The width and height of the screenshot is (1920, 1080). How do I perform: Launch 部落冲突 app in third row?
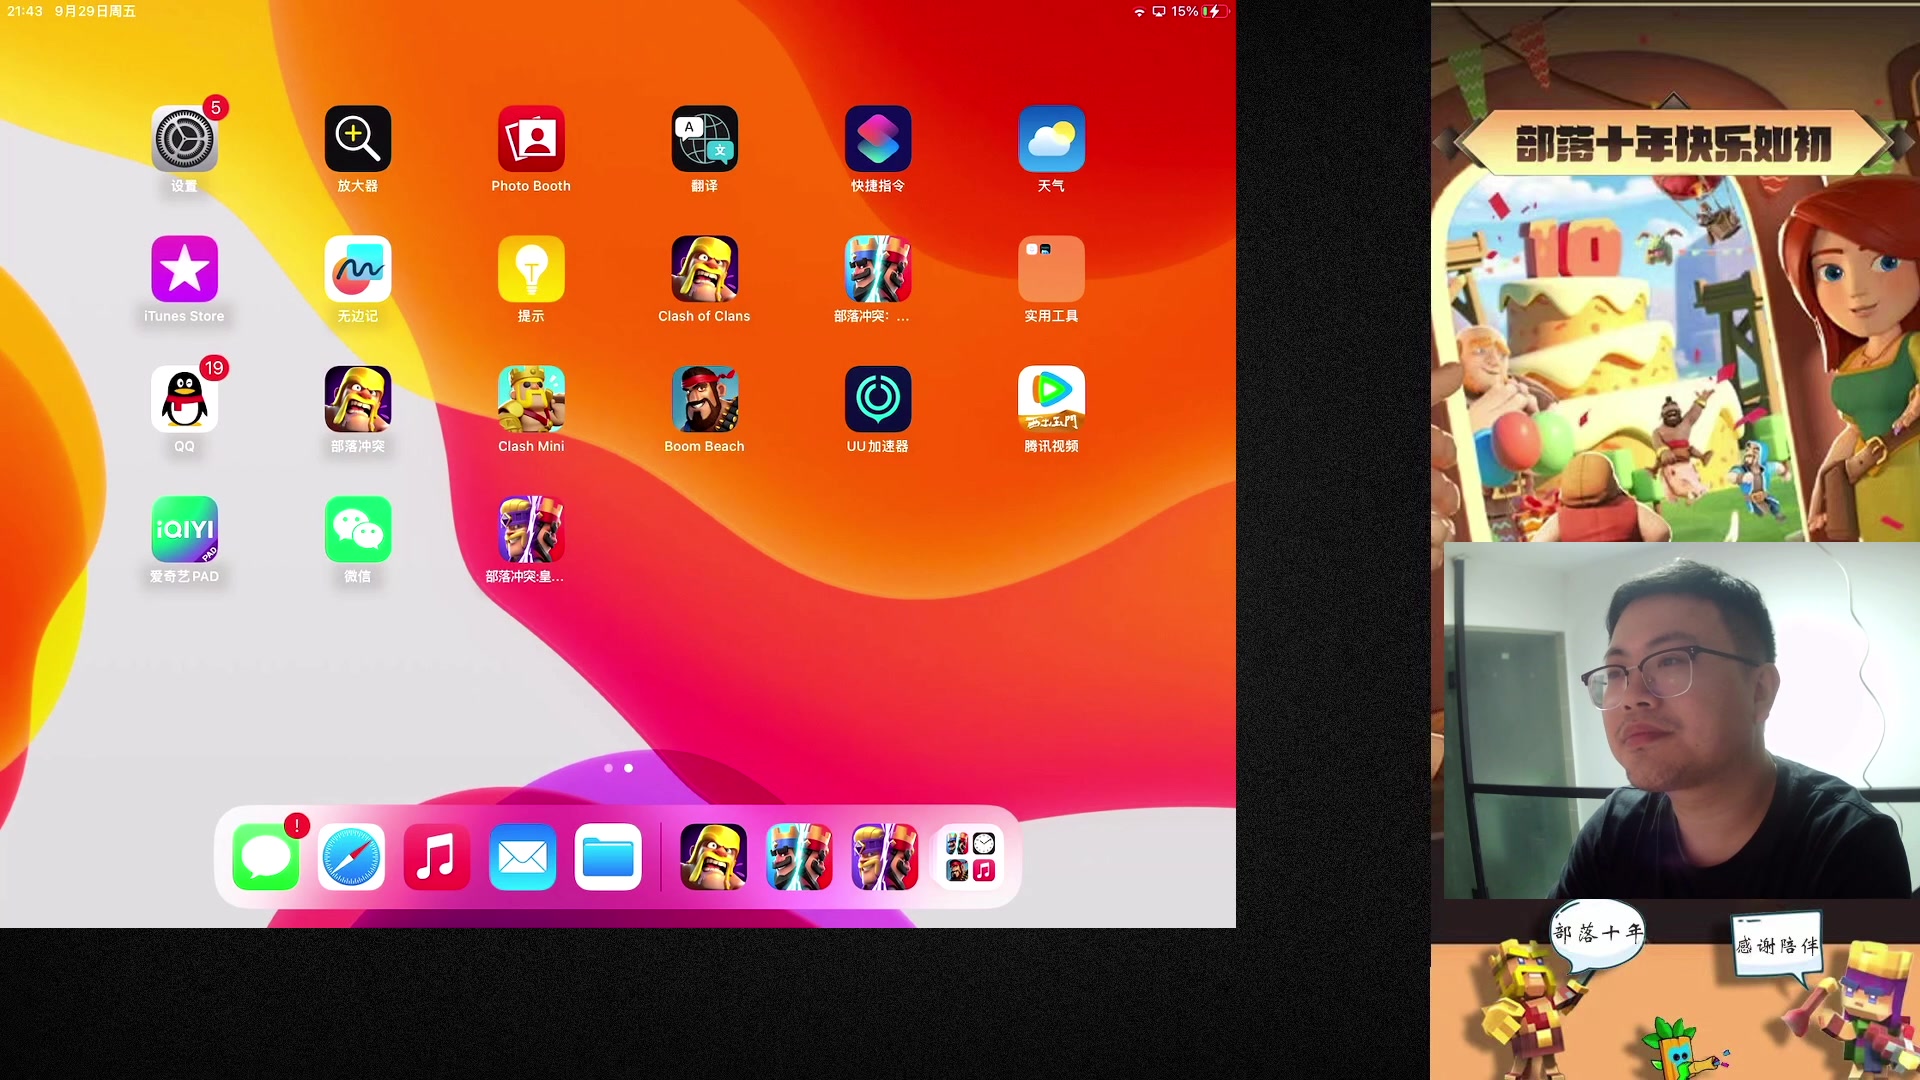click(358, 398)
